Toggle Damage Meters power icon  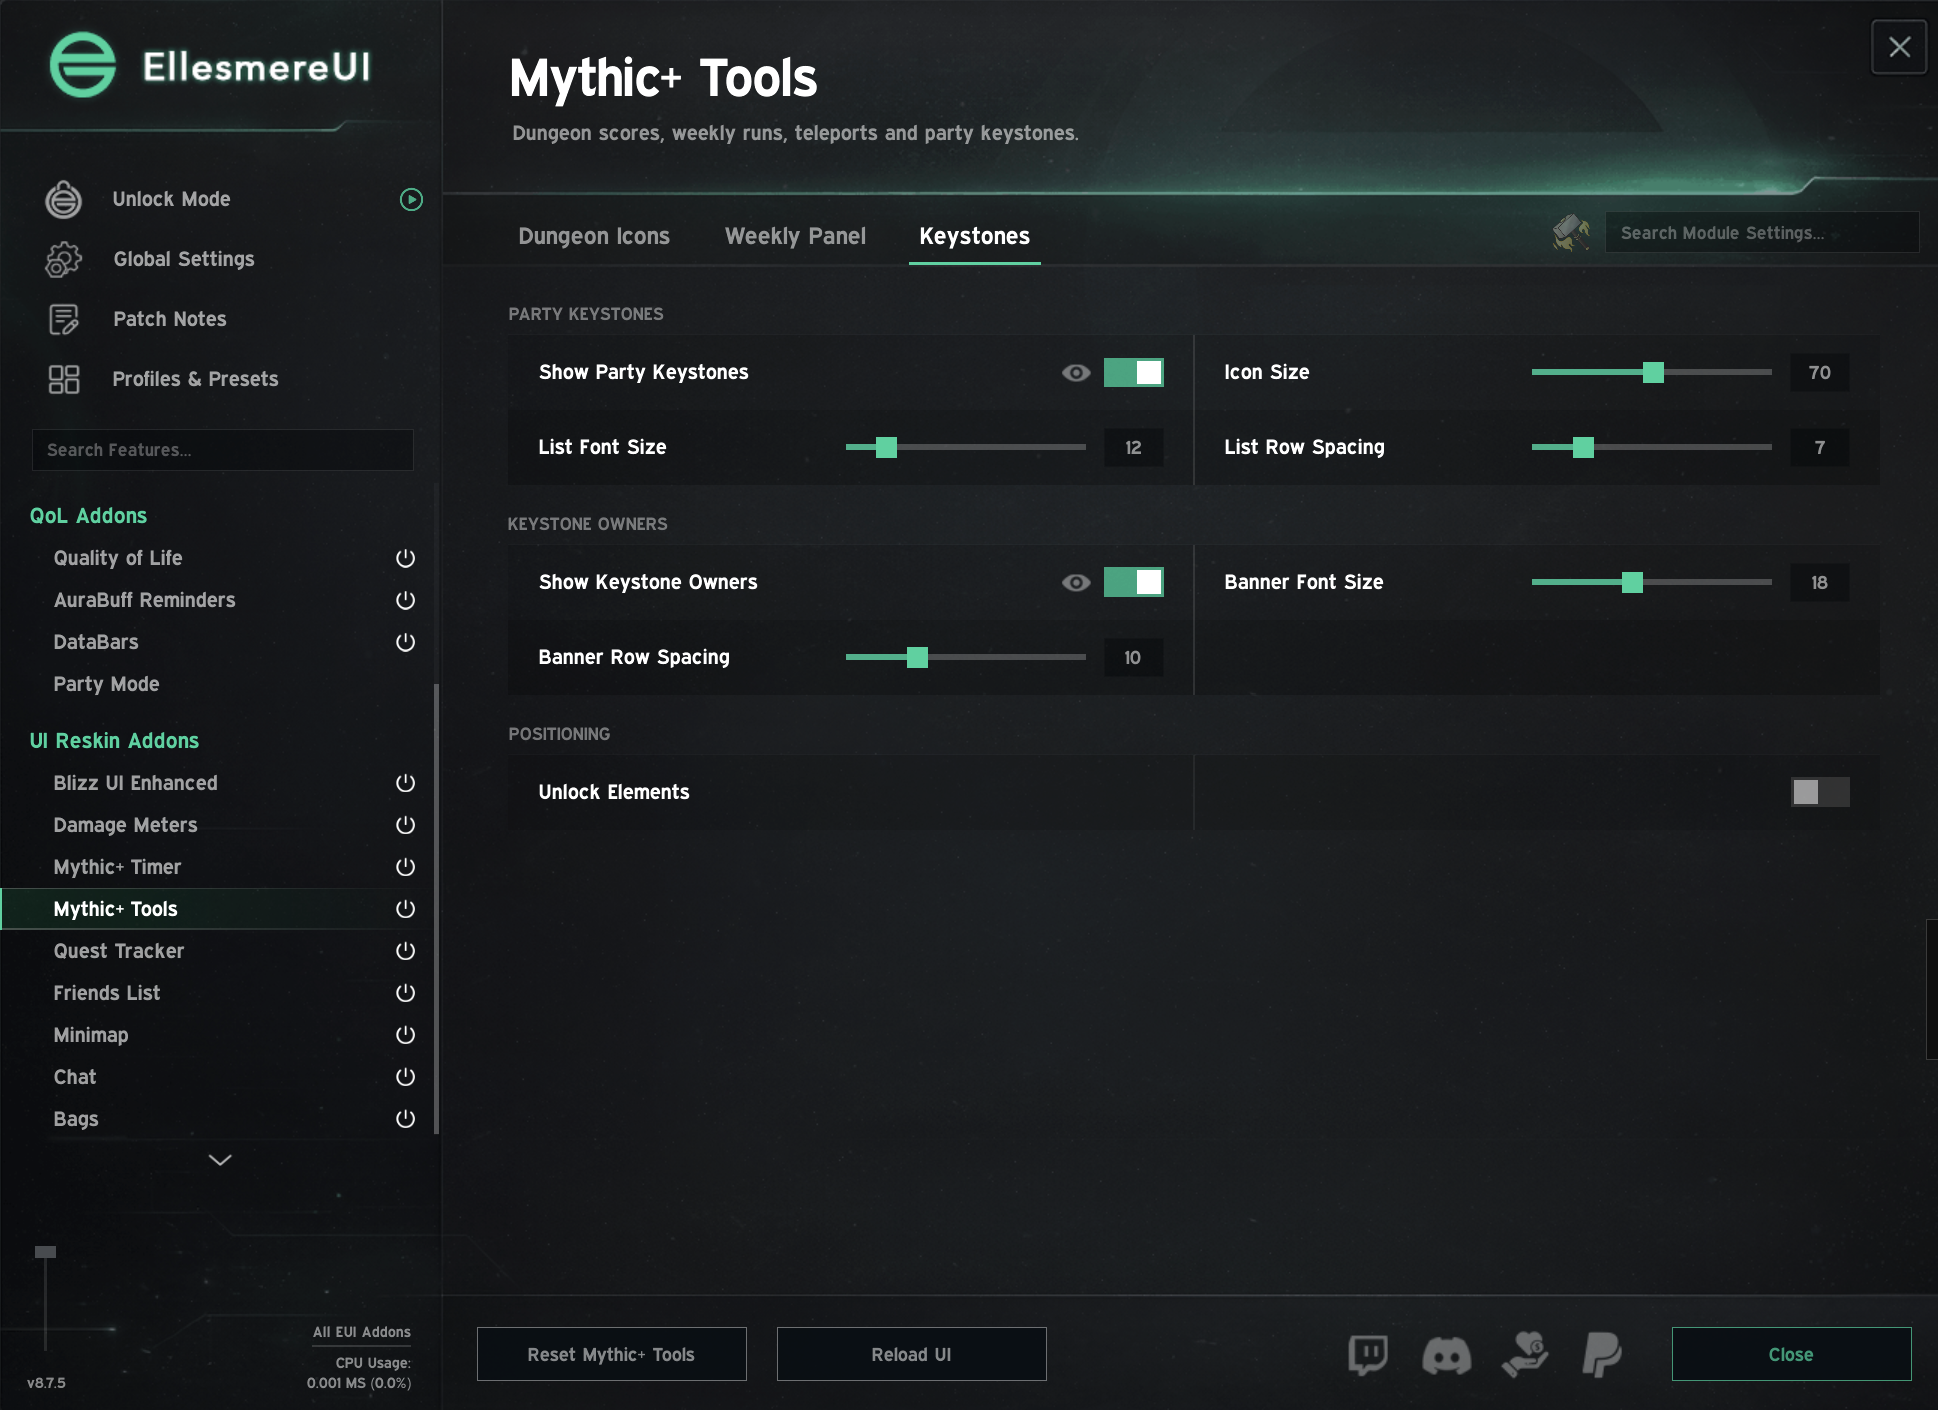(405, 825)
